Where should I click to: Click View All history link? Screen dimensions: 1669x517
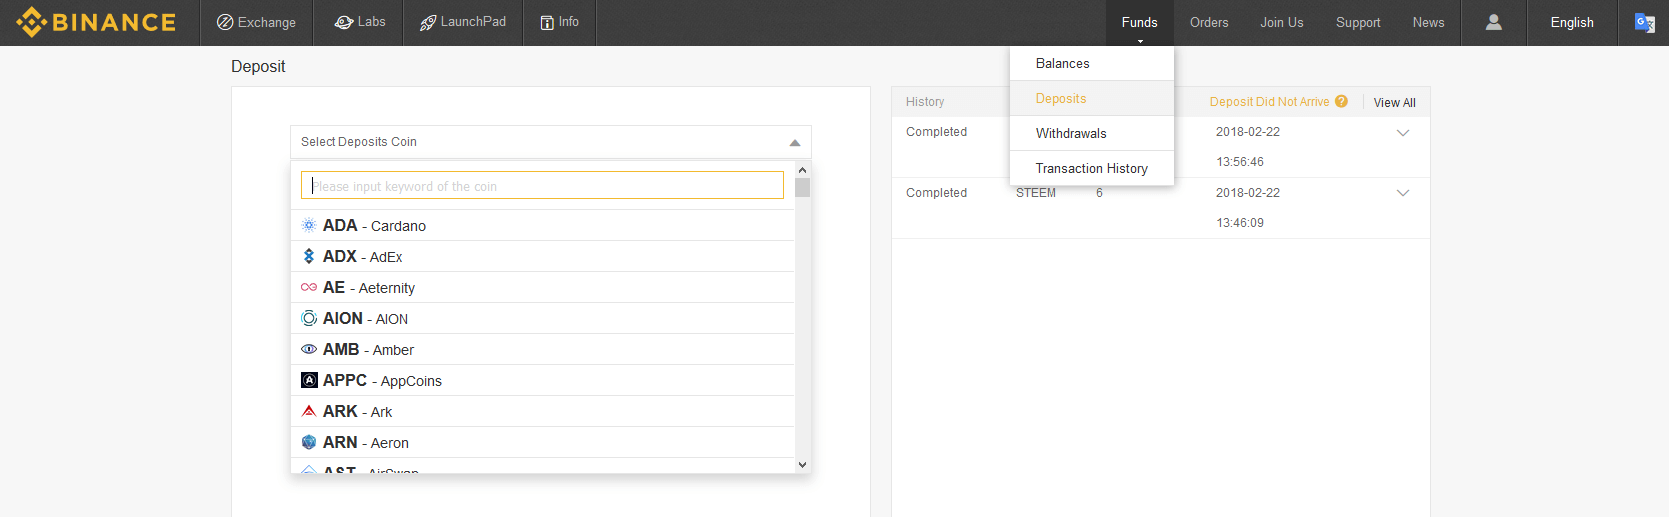tap(1394, 102)
